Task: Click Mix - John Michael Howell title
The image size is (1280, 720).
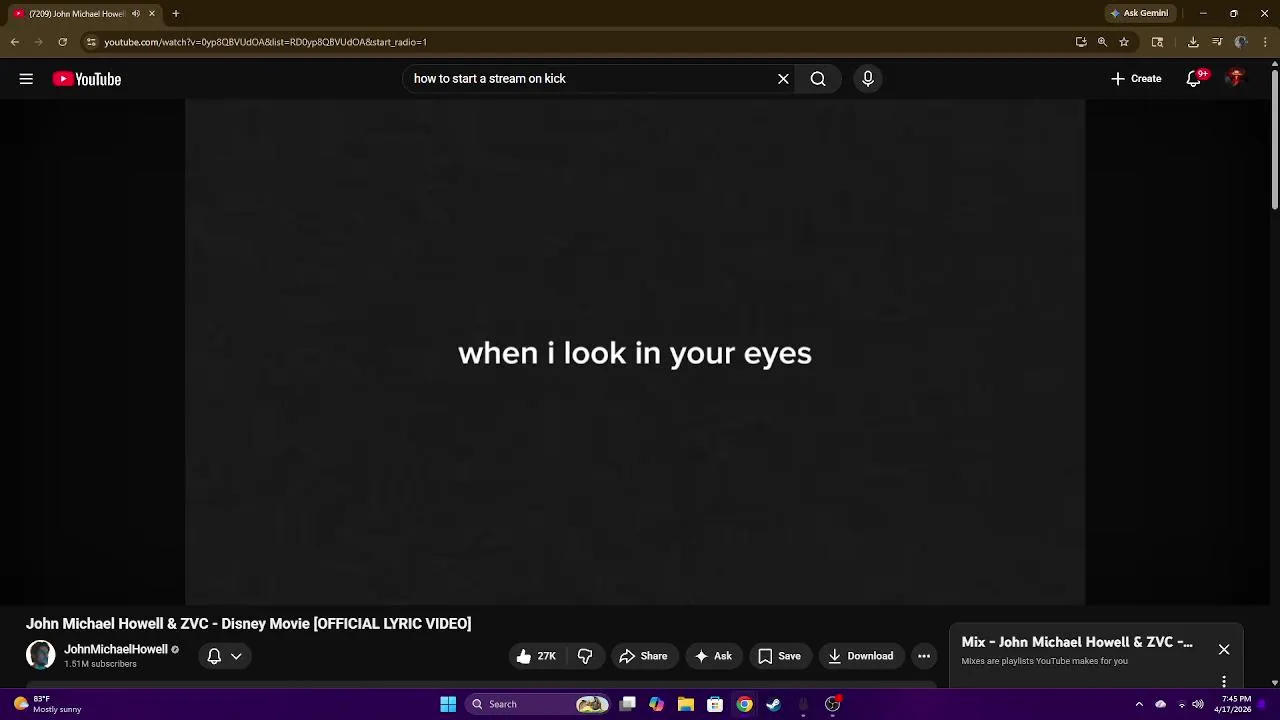Action: point(1077,642)
